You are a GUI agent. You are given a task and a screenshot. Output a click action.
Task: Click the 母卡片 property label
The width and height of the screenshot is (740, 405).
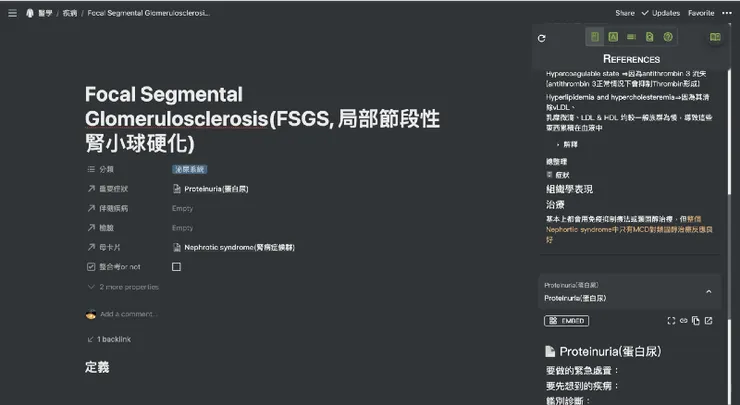click(109, 247)
